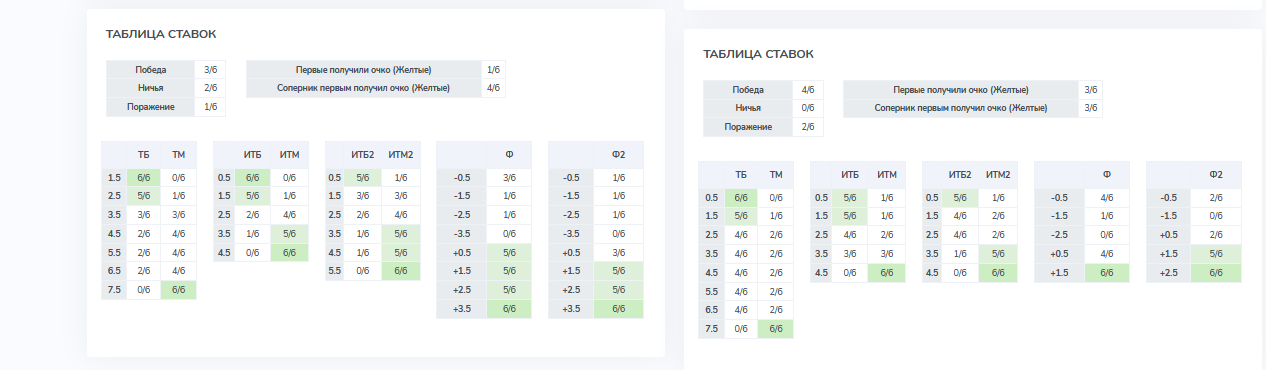
Task: Click the Ф2 6/6 cell for +3.5
Action: (618, 309)
